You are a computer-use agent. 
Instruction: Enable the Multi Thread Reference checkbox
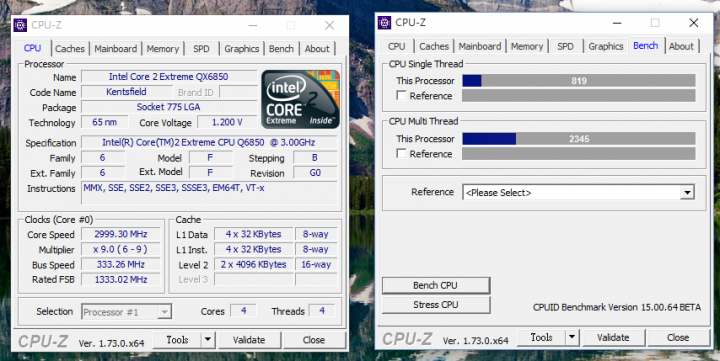(x=401, y=153)
